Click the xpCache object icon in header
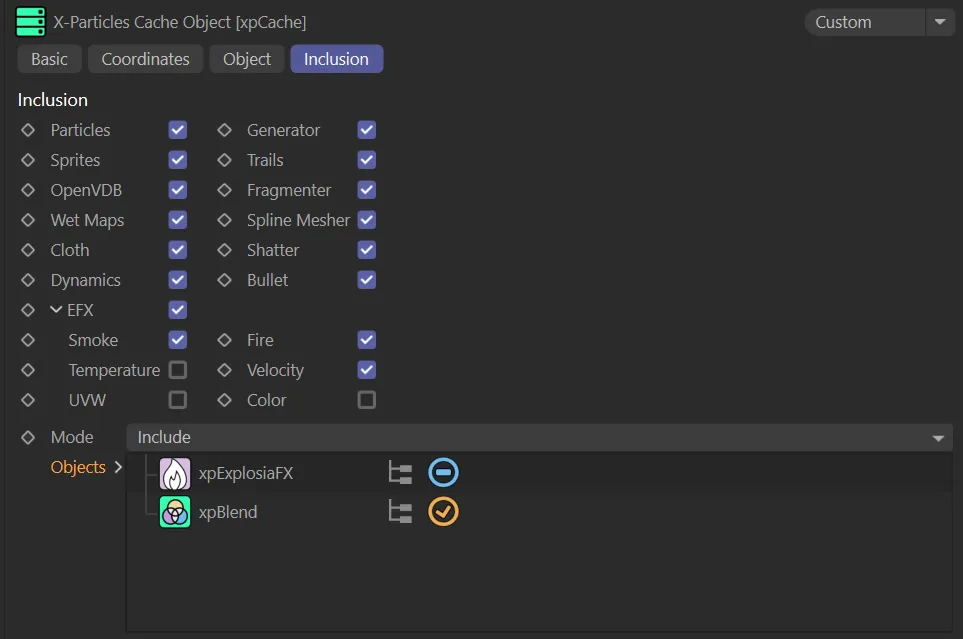963x639 pixels. 31,21
